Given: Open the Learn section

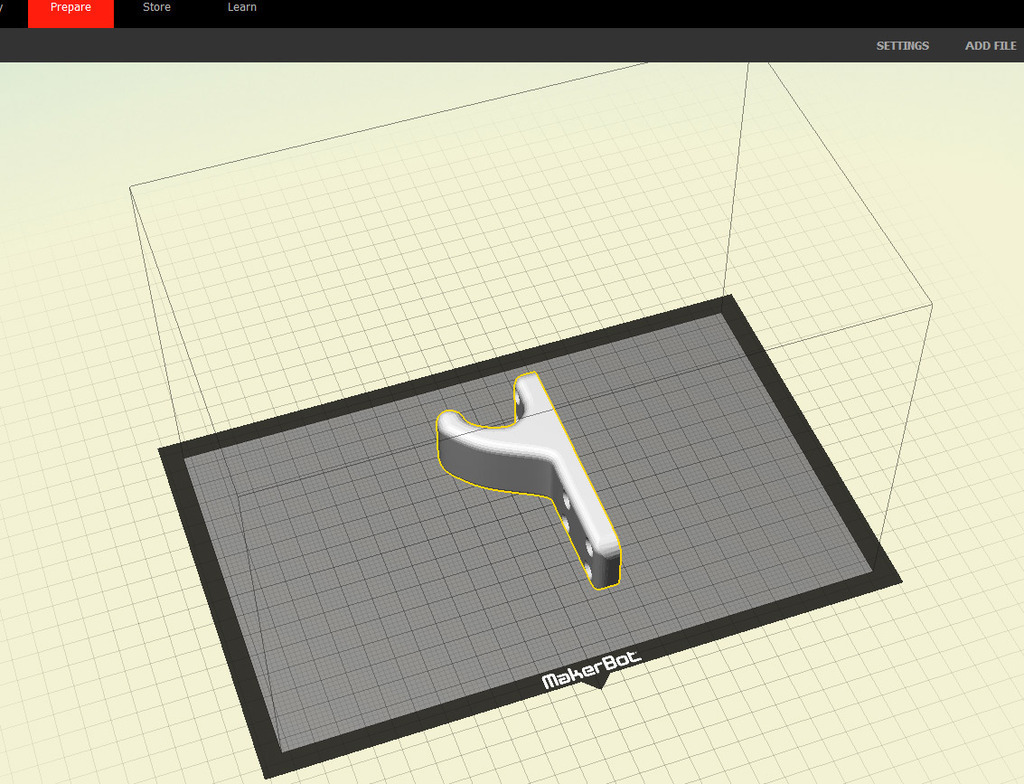Looking at the screenshot, I should (241, 7).
